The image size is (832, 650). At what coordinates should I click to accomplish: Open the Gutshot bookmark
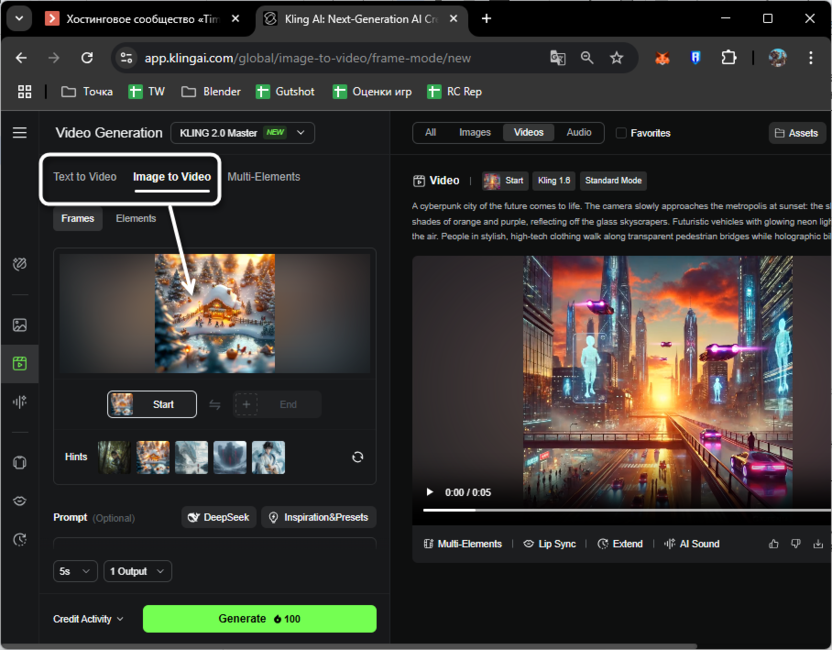coord(285,92)
